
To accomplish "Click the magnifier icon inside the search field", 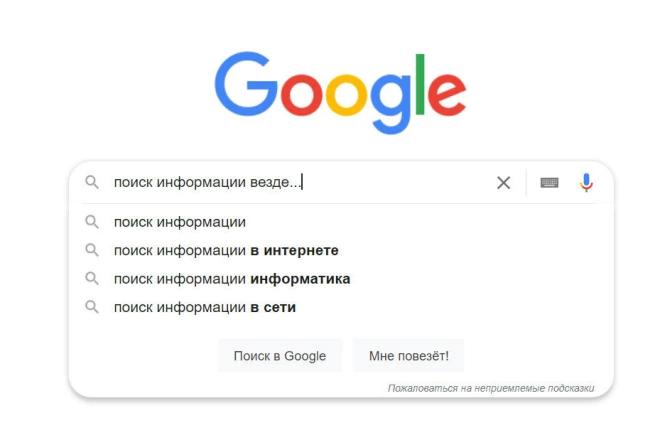I will pos(92,182).
